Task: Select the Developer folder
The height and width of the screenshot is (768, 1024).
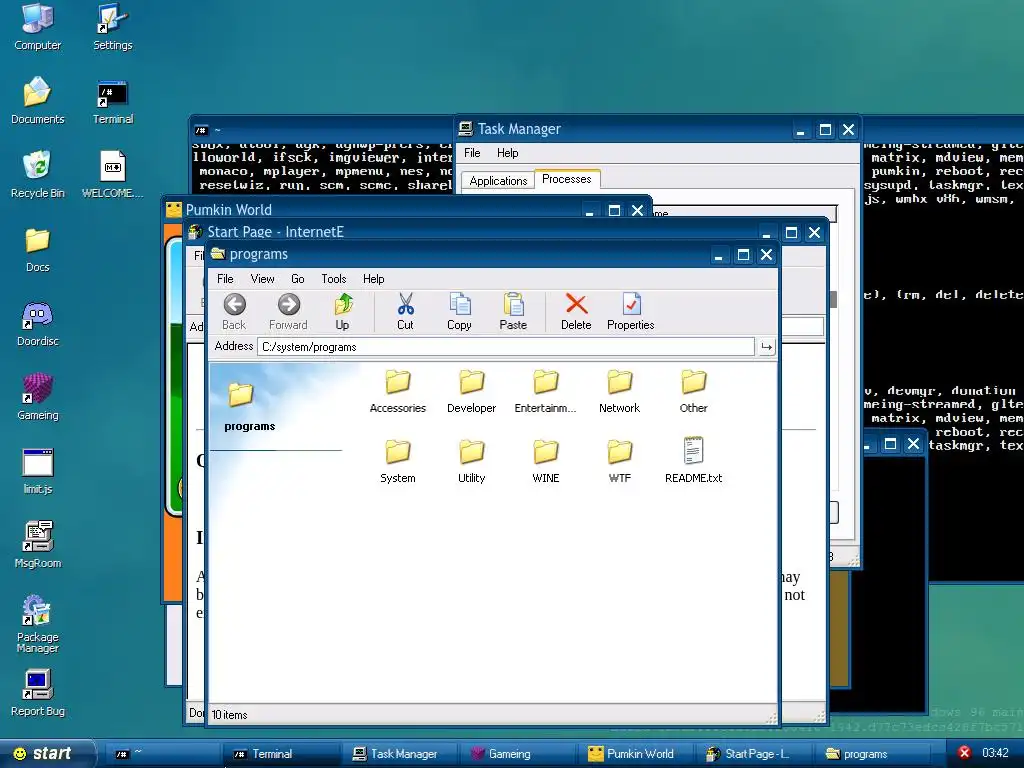Action: 472,391
